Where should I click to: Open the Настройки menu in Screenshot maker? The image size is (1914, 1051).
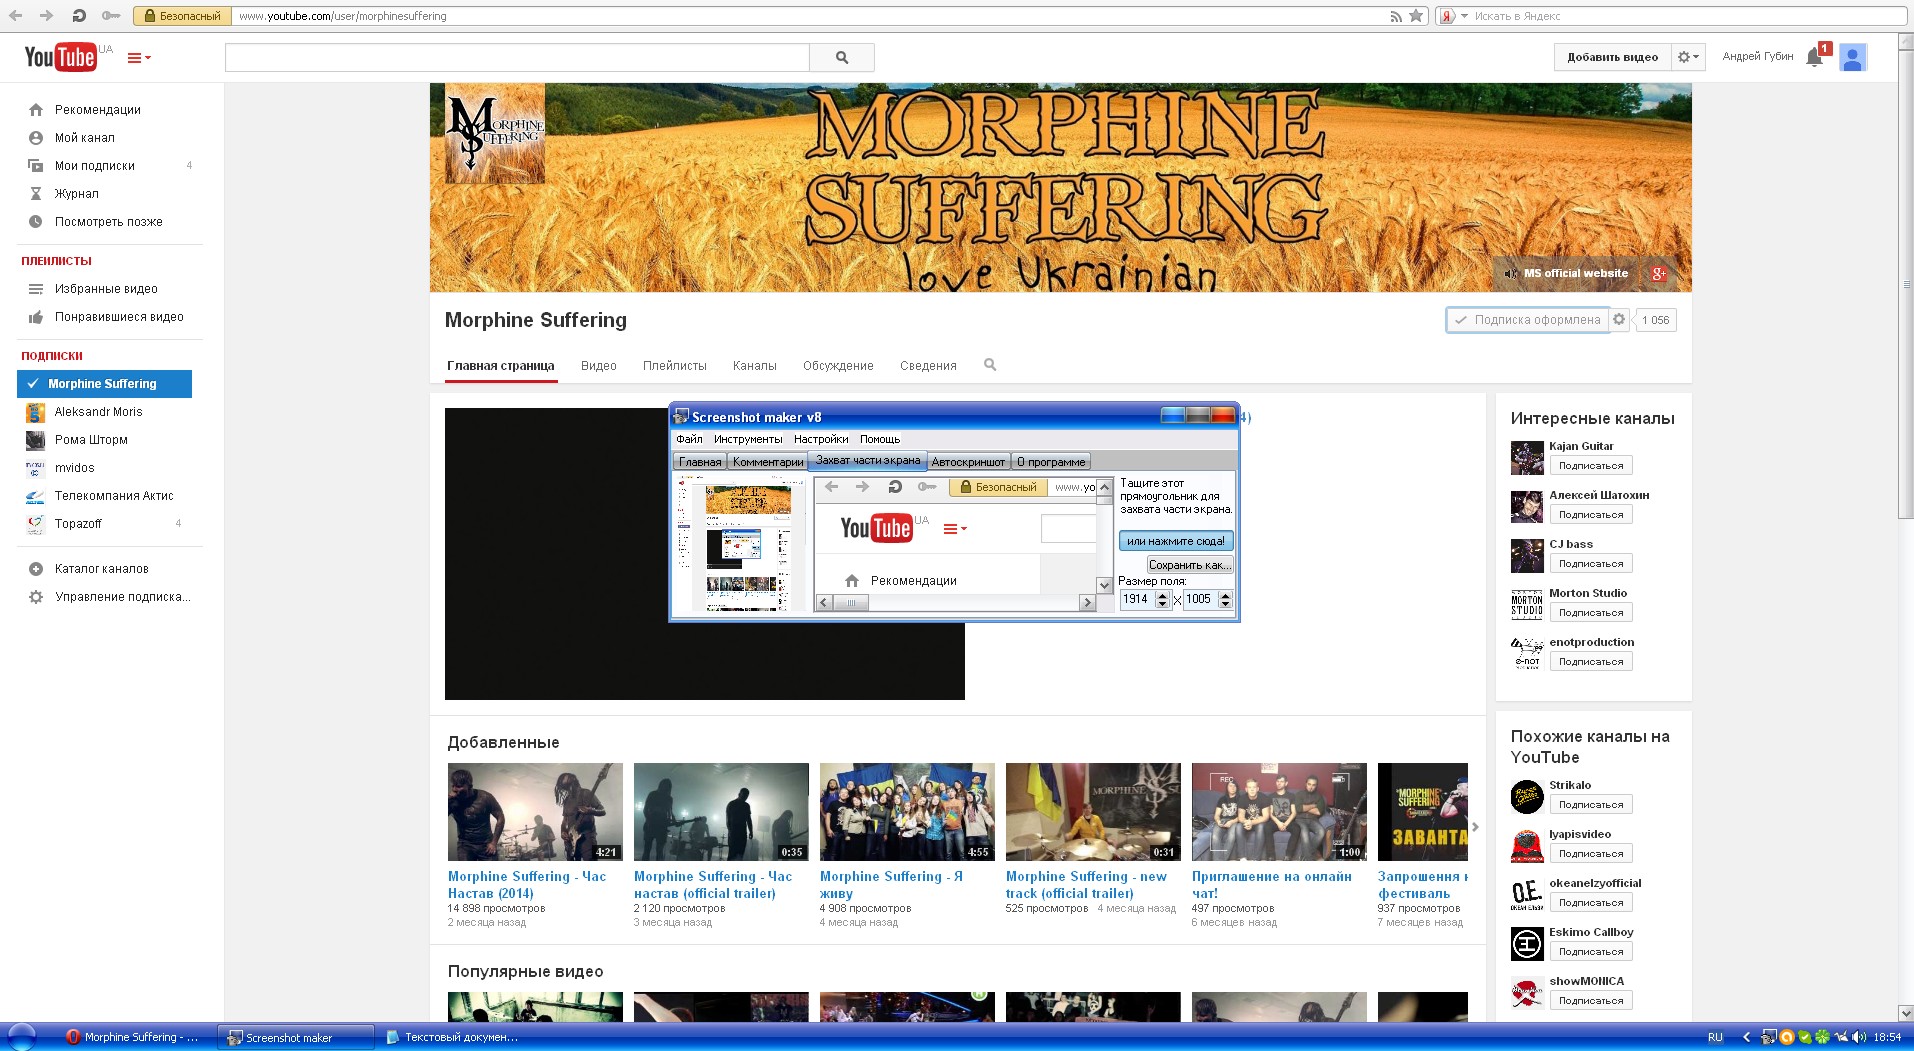[821, 439]
